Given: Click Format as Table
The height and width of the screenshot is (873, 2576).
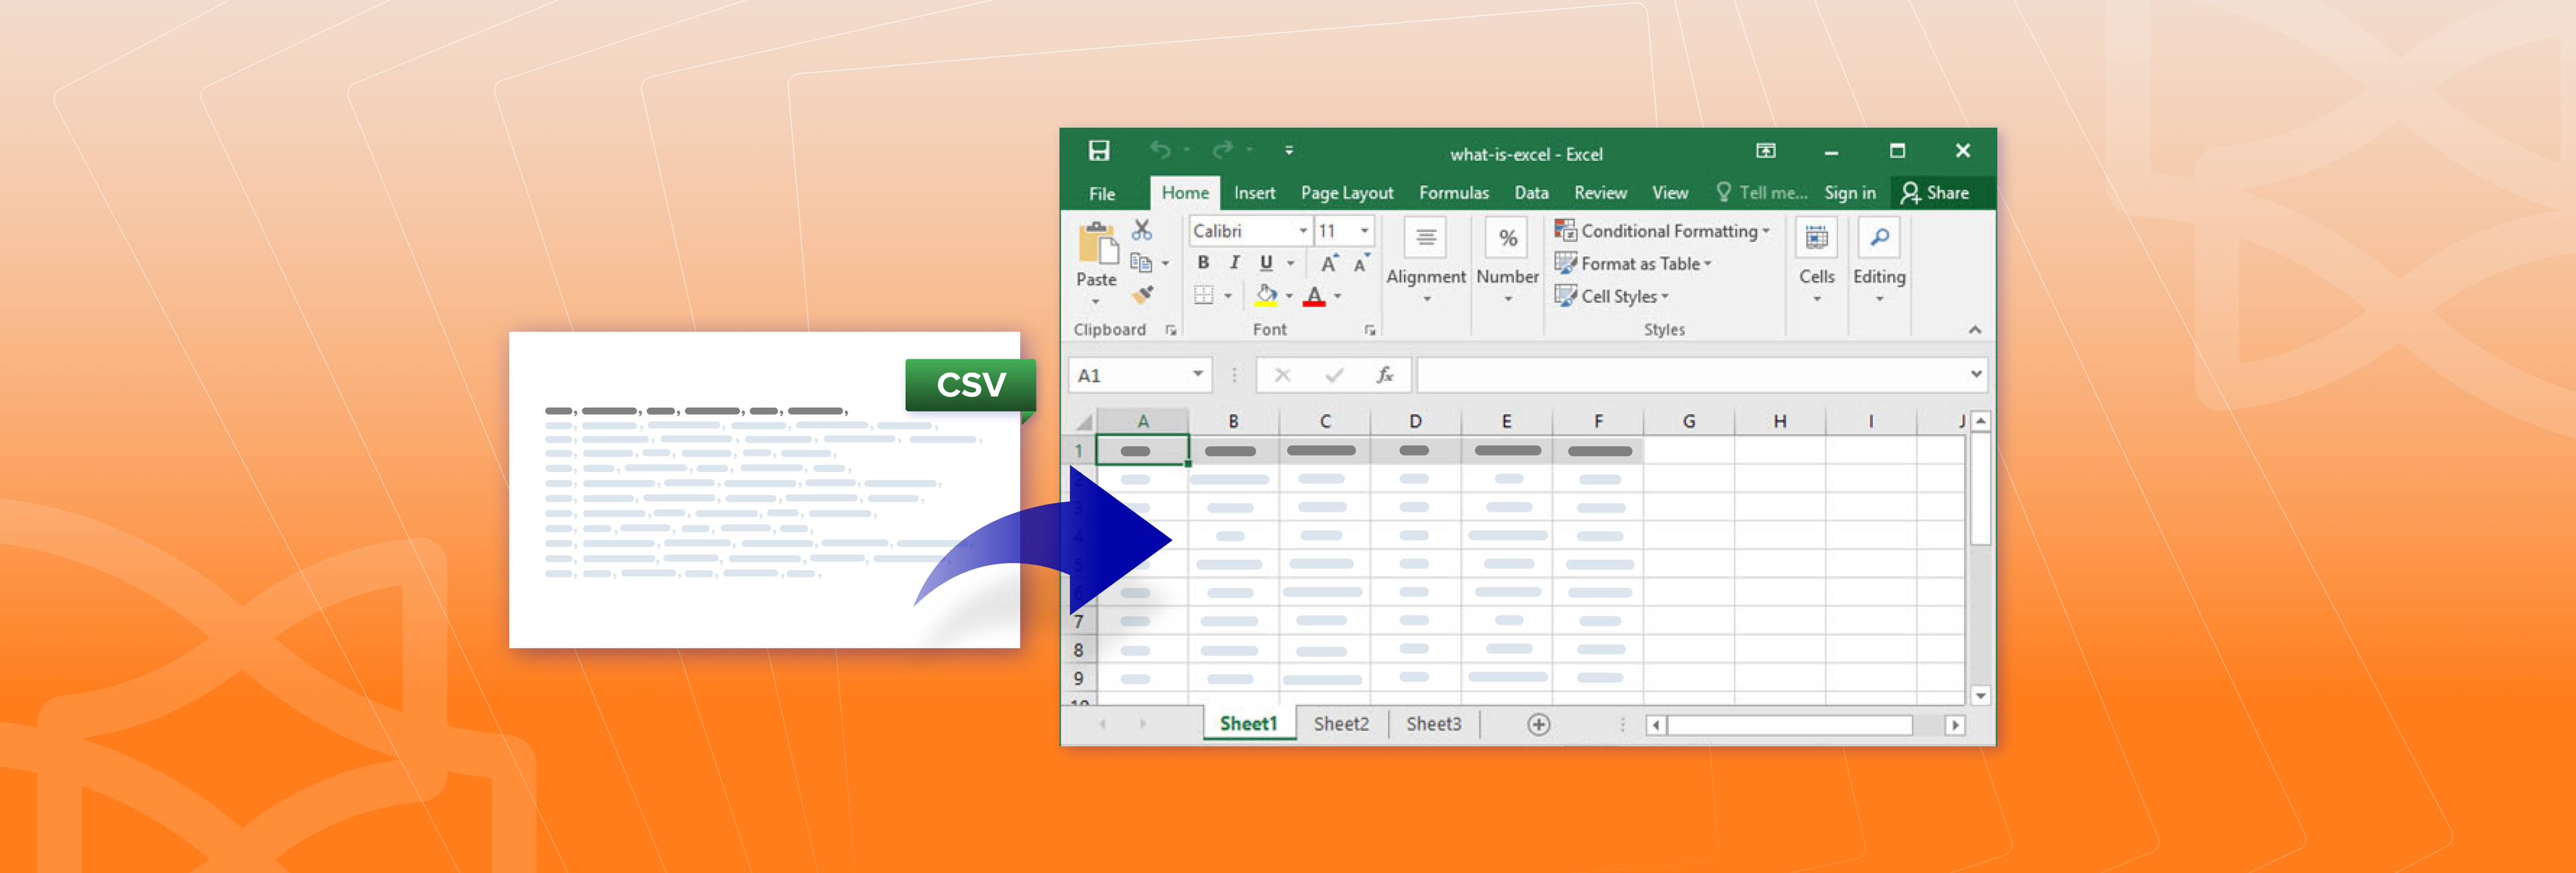Looking at the screenshot, I should (1632, 264).
